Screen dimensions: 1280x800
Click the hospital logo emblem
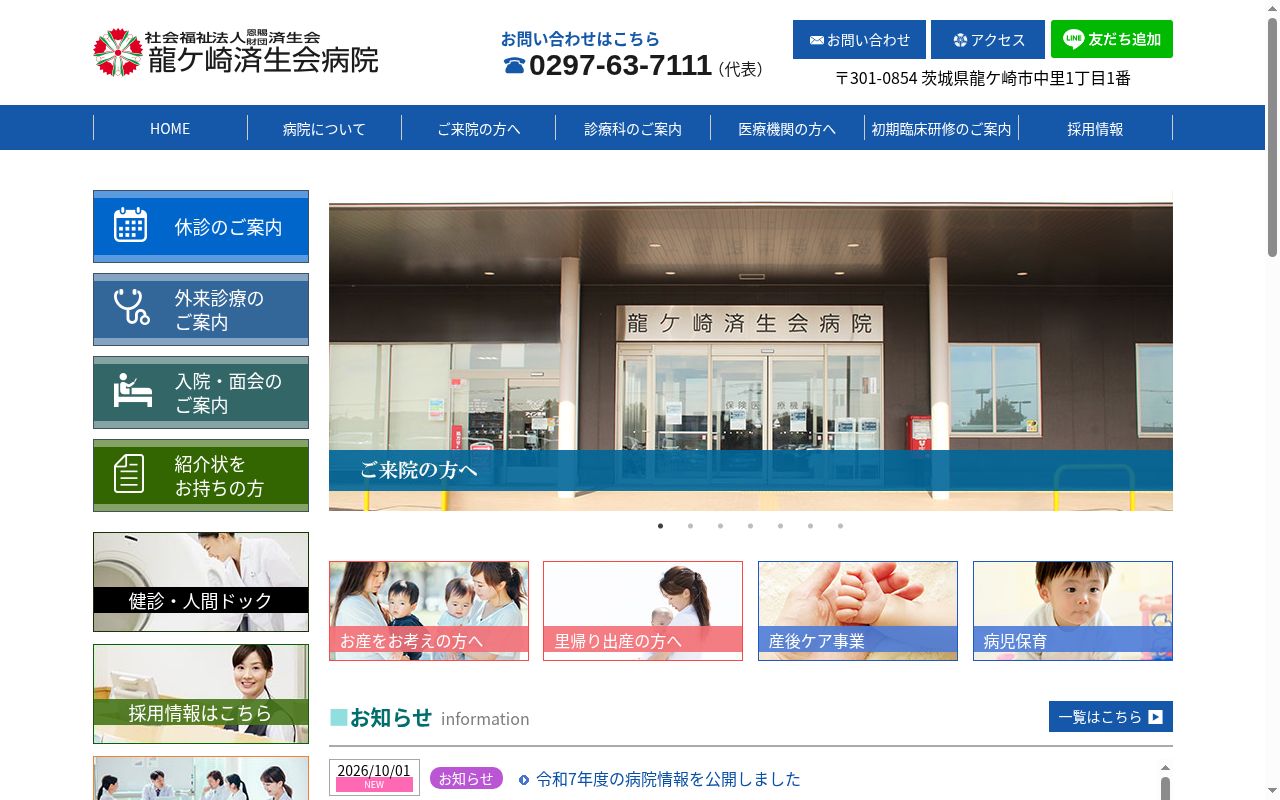pos(117,52)
